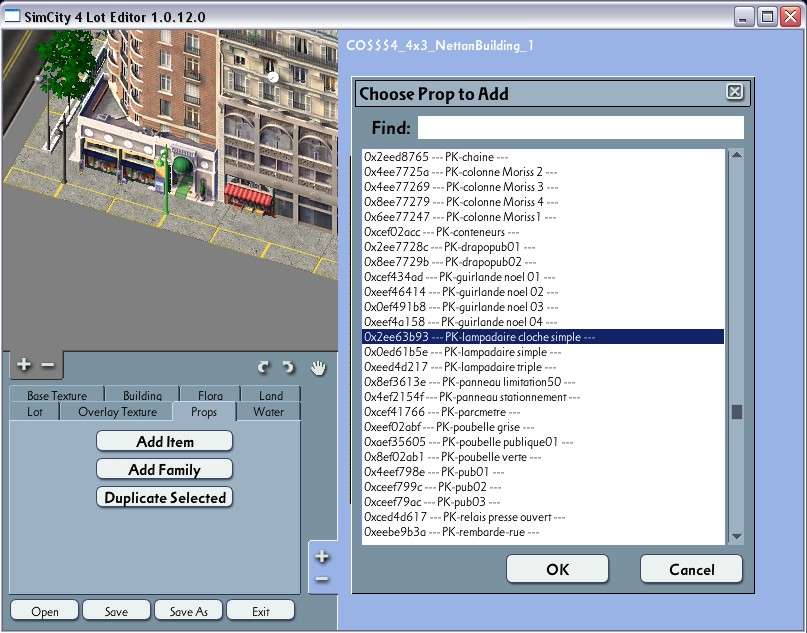Screen dimensions: 807x633
Task: Click the prop list scroll up arrow
Action: tap(737, 155)
